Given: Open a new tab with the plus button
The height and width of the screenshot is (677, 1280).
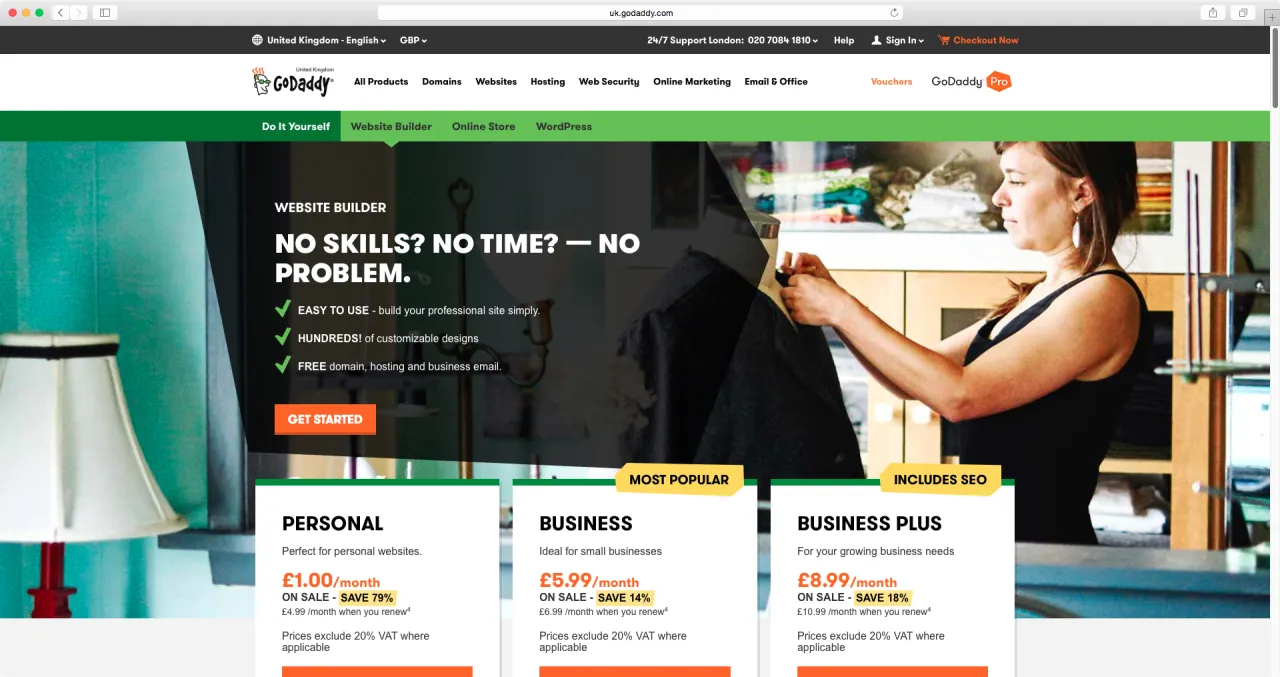Looking at the screenshot, I should coord(1272,17).
